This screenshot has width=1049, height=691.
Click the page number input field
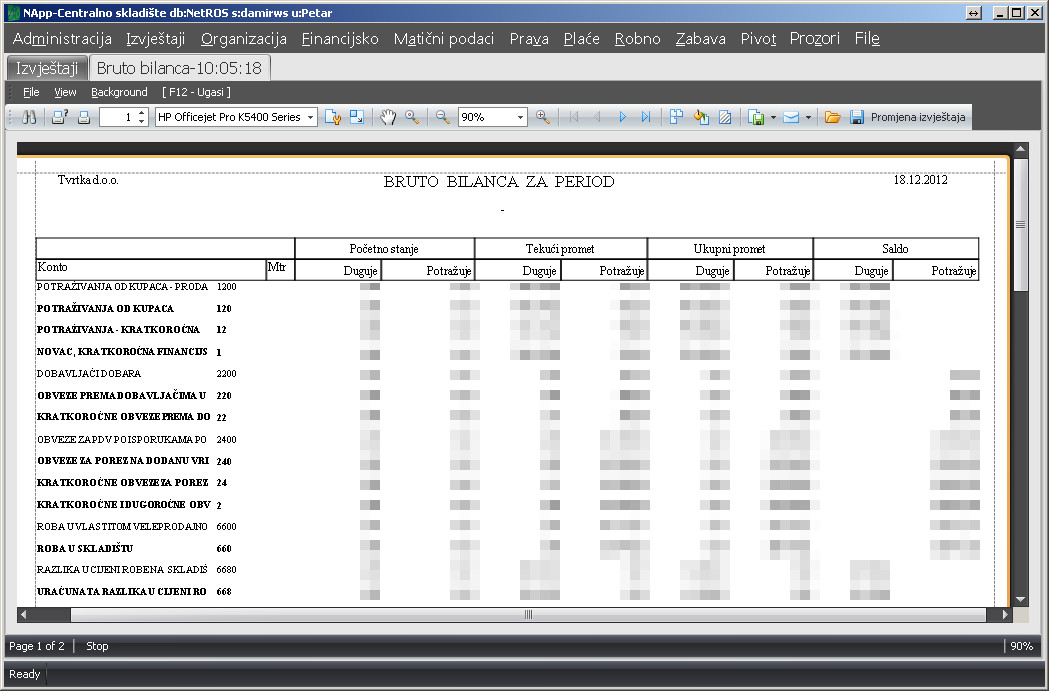[116, 117]
